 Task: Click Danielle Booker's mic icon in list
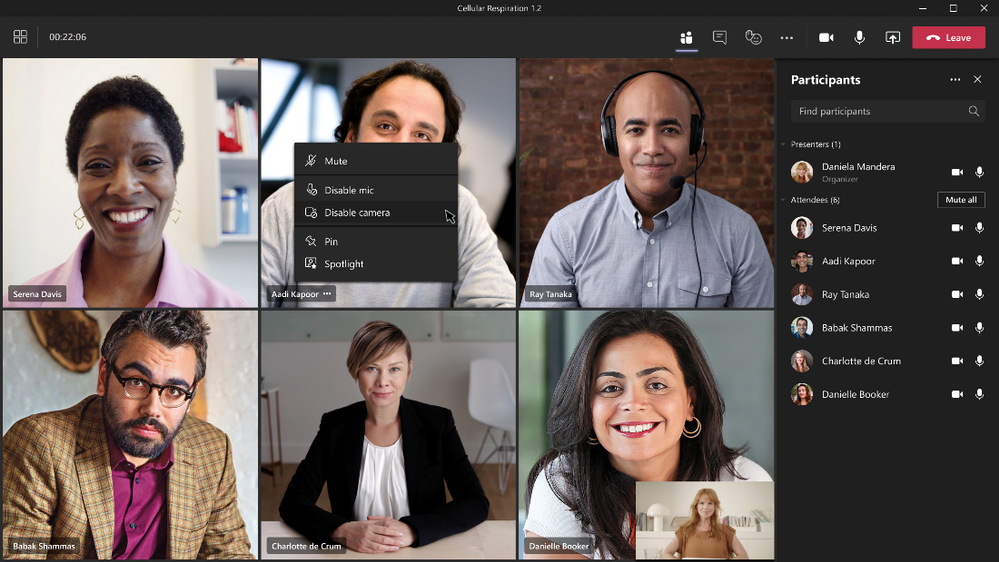coord(979,394)
